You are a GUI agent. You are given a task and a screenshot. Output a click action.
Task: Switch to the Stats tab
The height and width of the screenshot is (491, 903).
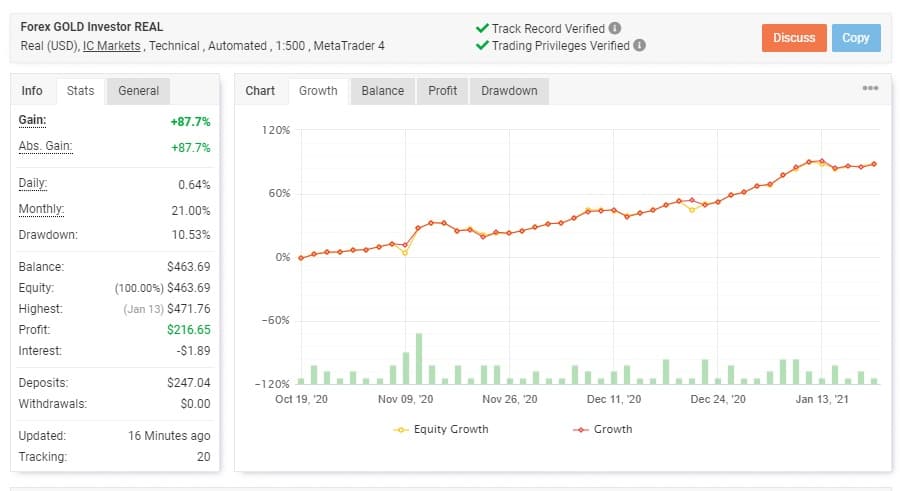click(80, 91)
